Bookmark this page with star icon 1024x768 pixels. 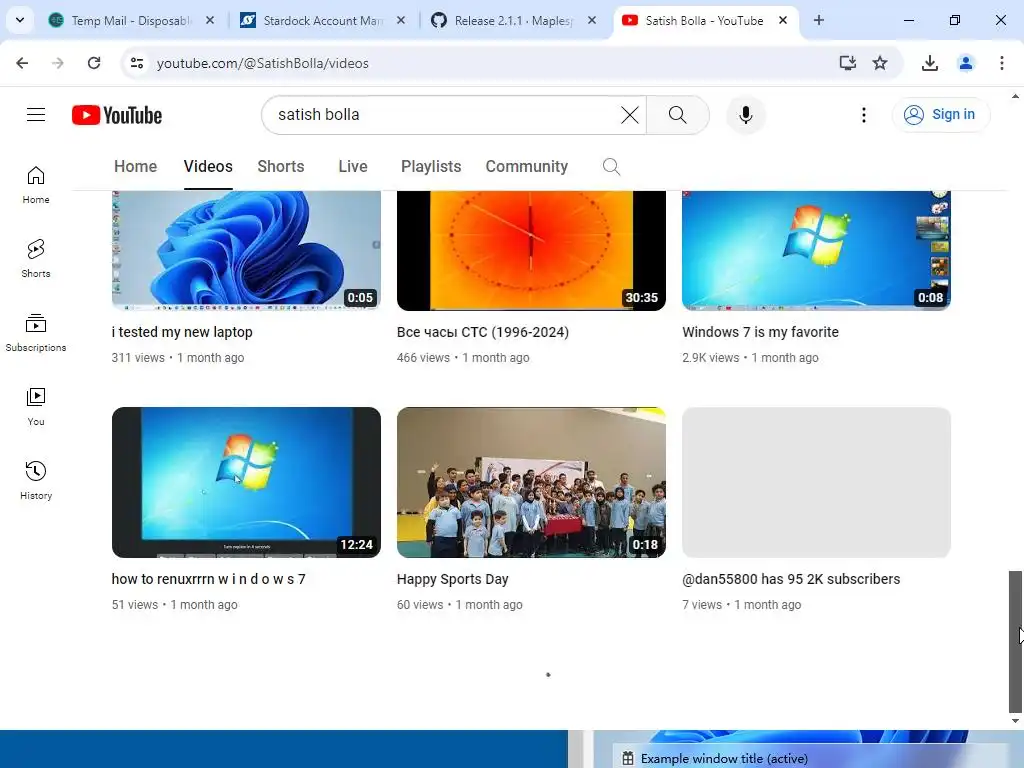tap(880, 63)
